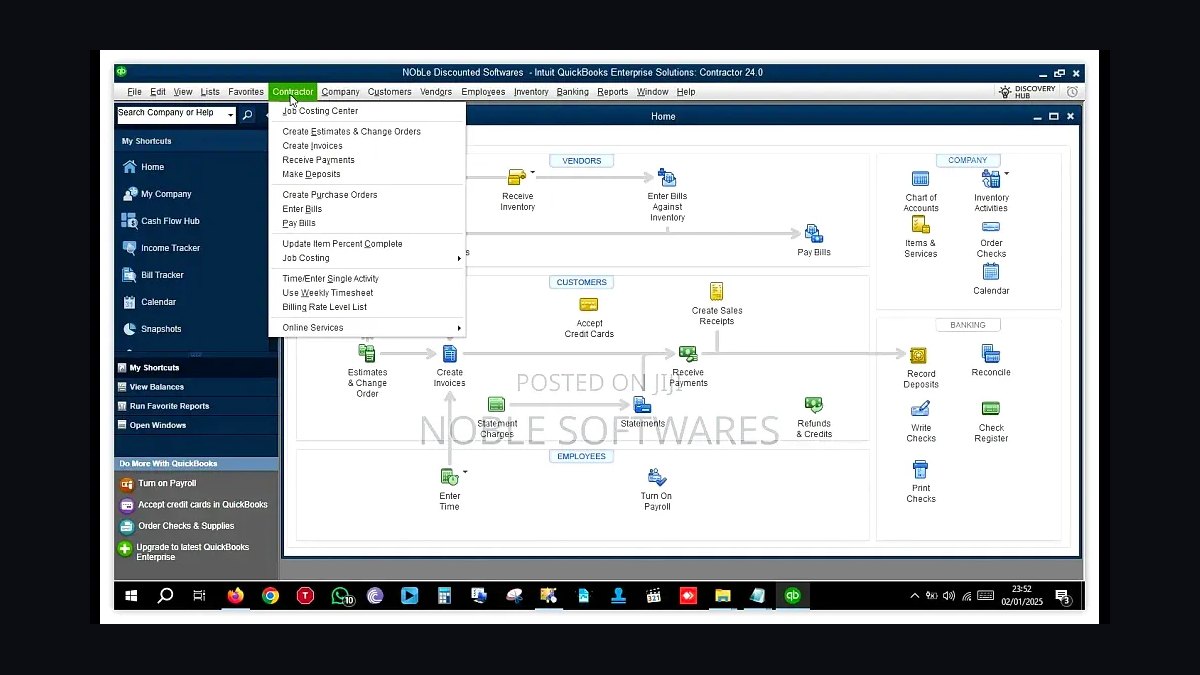Click Create Sales Receipts icon
This screenshot has width=1200, height=675.
(x=716, y=291)
